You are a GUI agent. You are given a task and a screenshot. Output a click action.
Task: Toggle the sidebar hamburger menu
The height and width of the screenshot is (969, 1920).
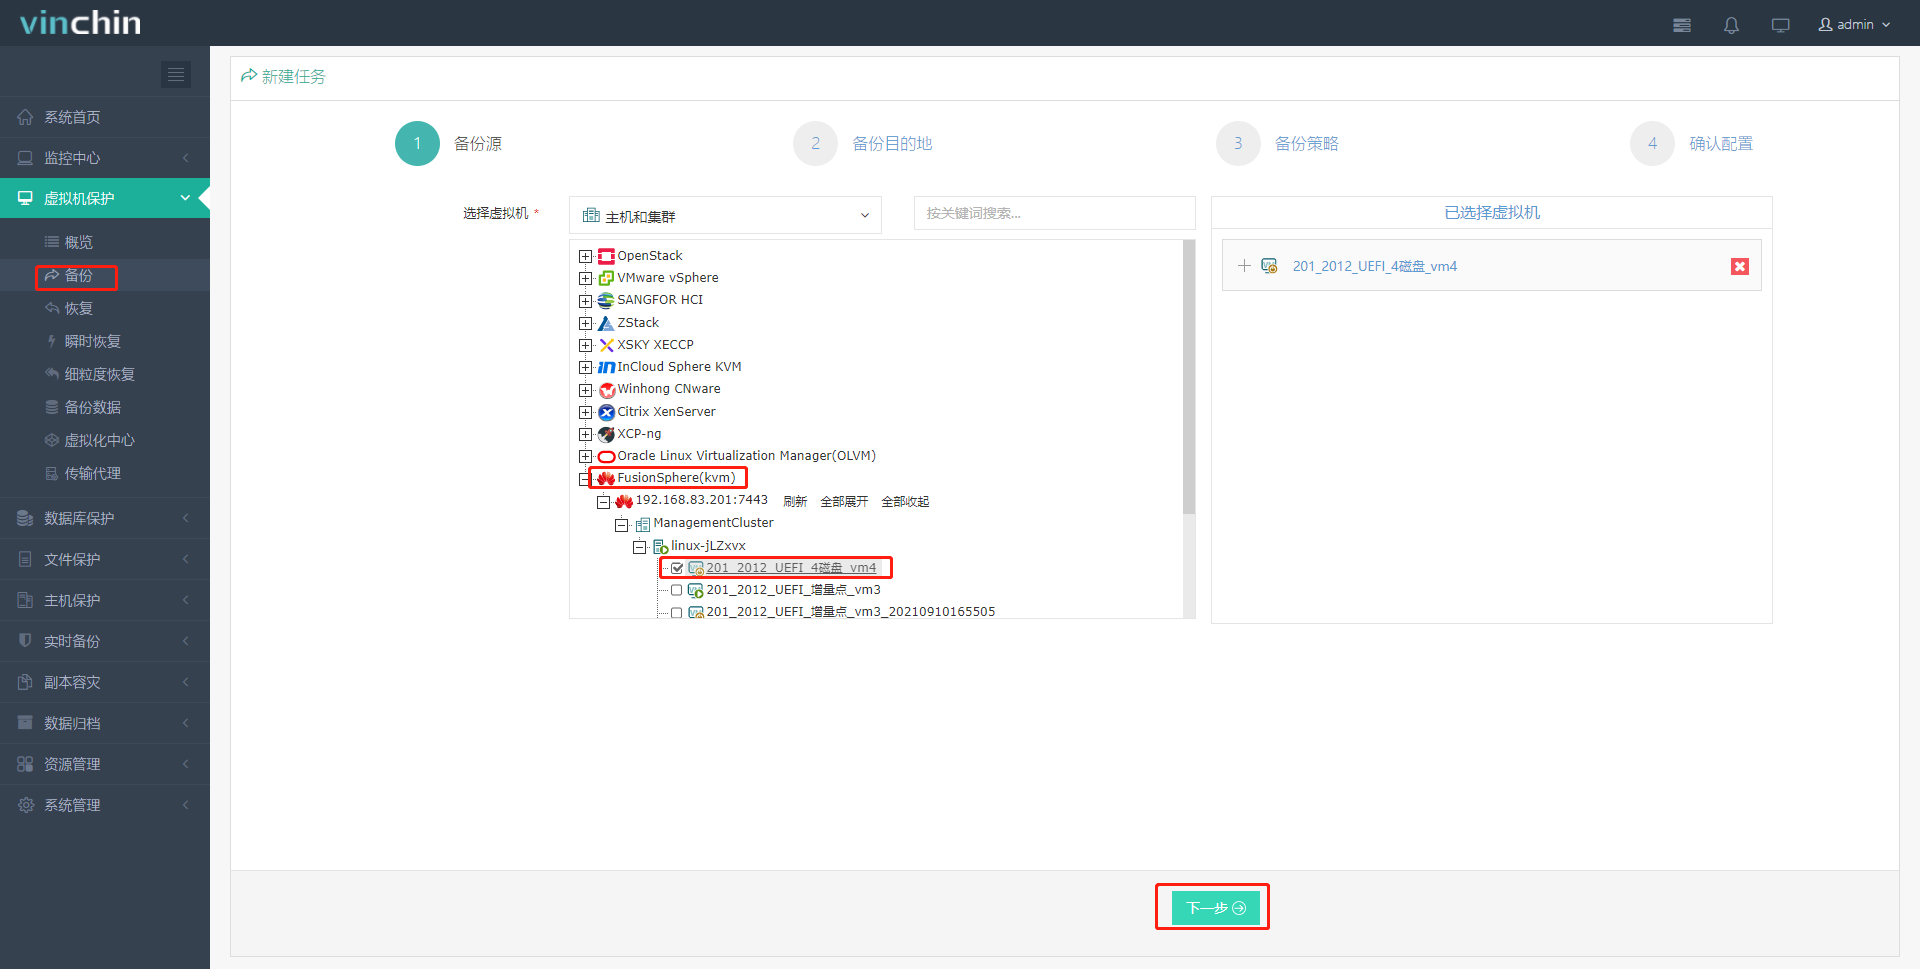176,74
